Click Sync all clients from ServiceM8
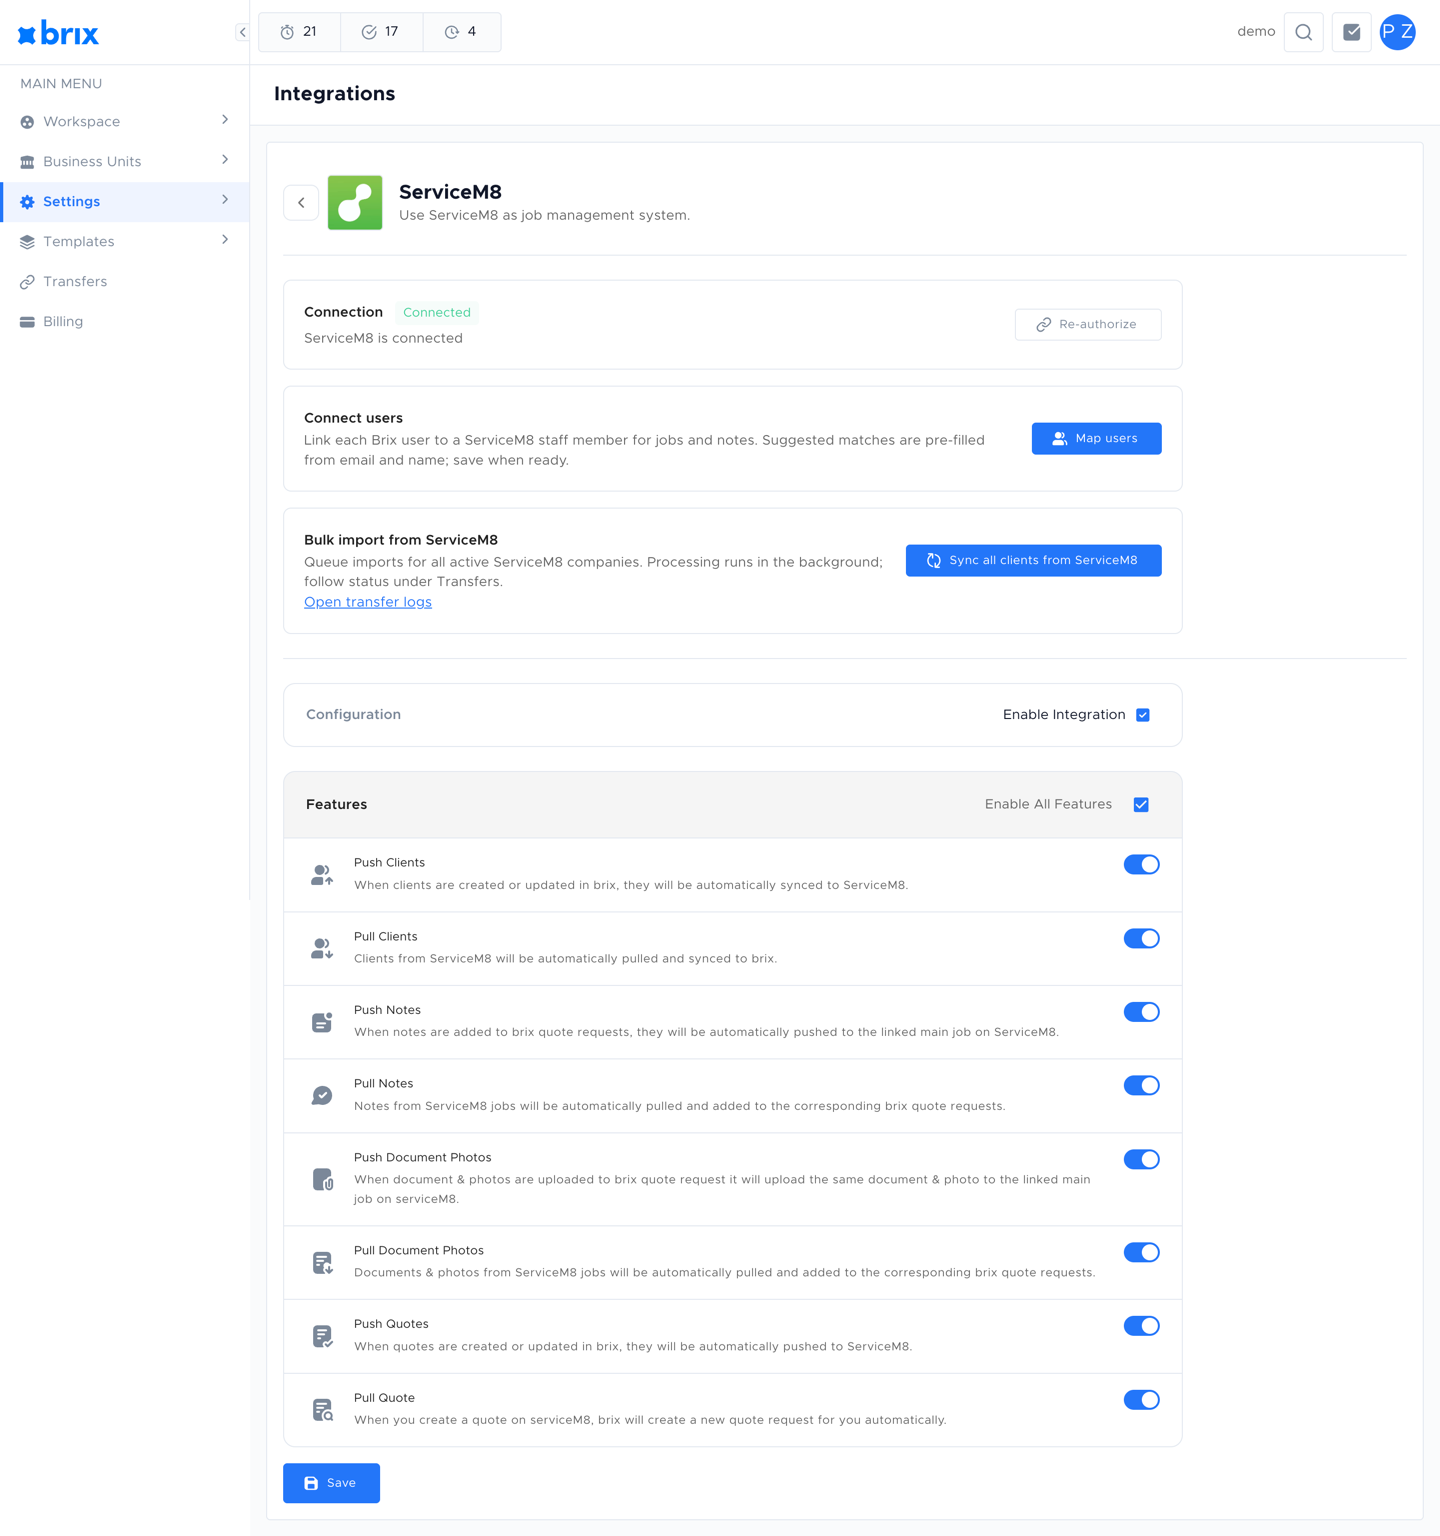Image resolution: width=1440 pixels, height=1536 pixels. click(x=1034, y=561)
